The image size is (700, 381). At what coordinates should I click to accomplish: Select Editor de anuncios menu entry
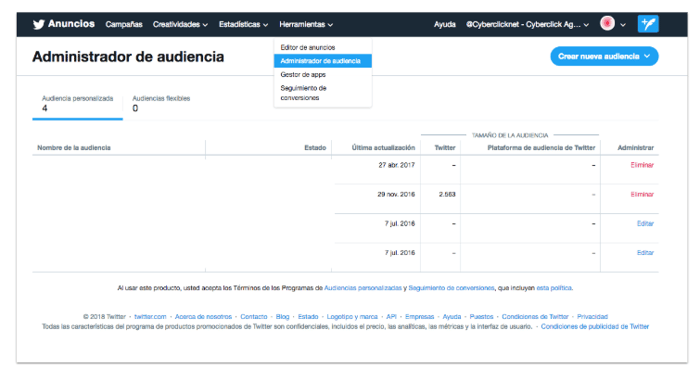click(323, 47)
